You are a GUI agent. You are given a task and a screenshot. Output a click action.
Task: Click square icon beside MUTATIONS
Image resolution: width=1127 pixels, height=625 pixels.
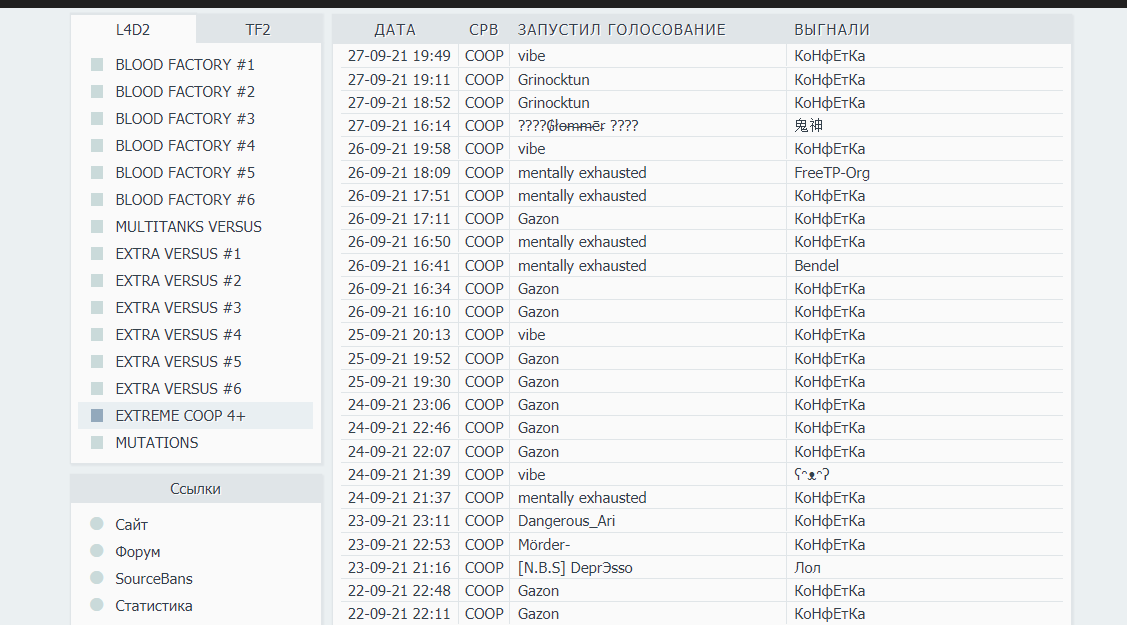pyautogui.click(x=97, y=443)
